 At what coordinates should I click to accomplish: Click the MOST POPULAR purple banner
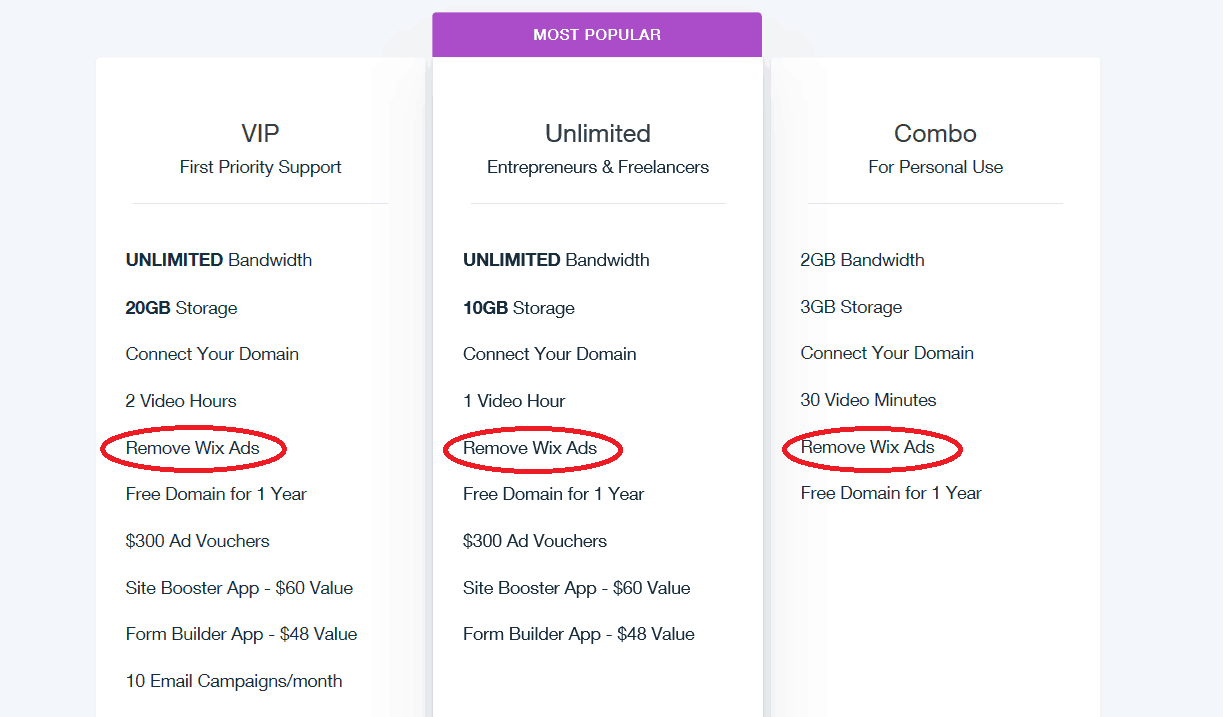(x=597, y=35)
